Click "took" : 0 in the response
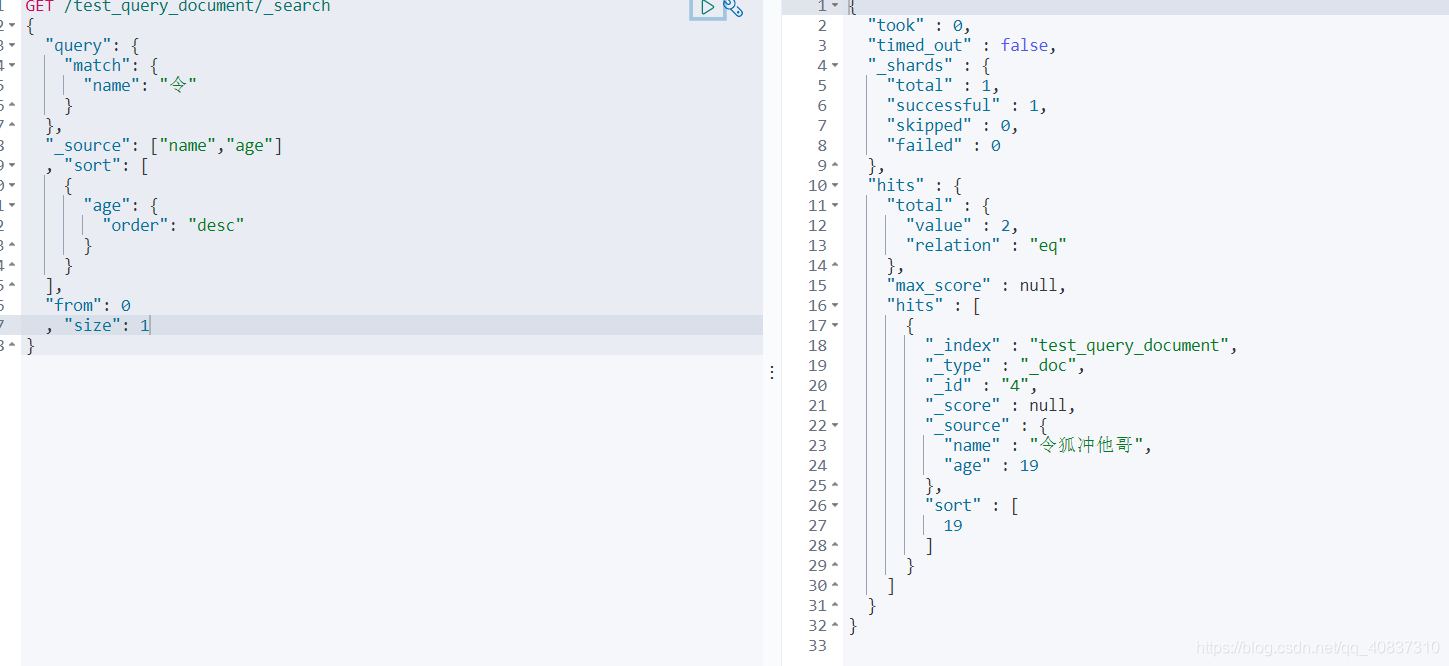The height and width of the screenshot is (666, 1449). pos(919,25)
